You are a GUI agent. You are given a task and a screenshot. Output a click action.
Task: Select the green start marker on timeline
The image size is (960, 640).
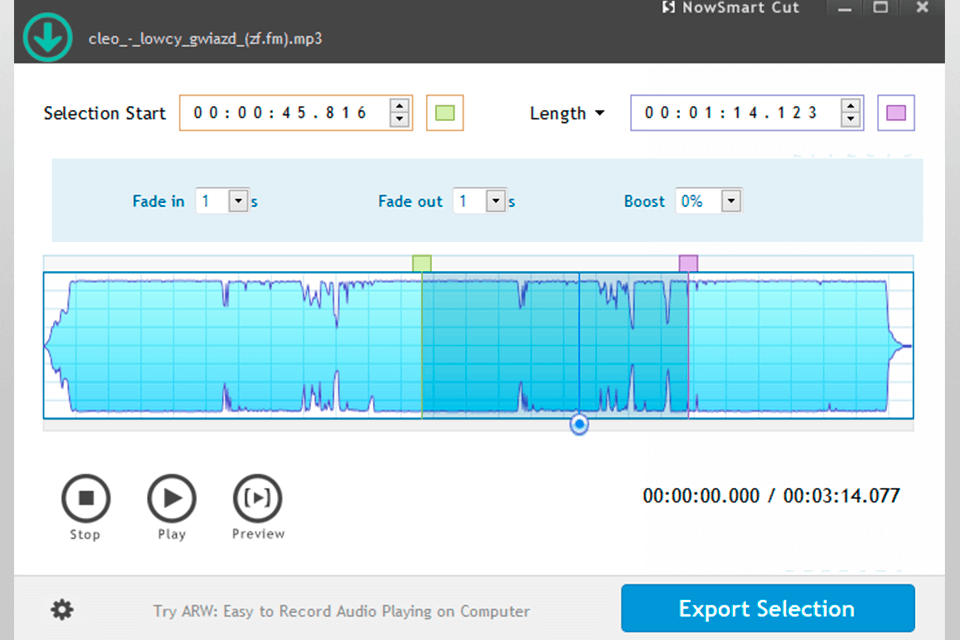(422, 263)
